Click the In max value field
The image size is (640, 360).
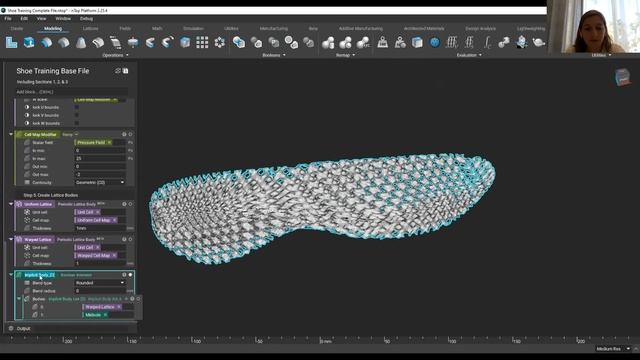point(100,158)
